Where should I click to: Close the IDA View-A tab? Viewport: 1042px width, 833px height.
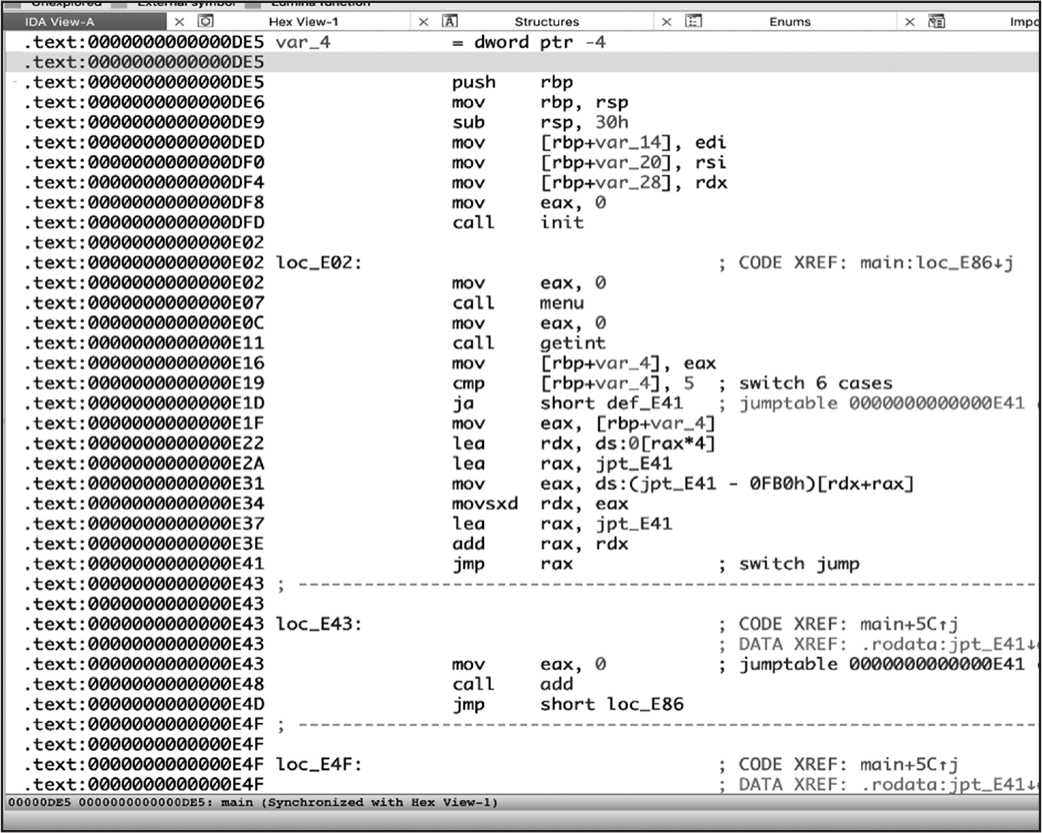click(x=179, y=21)
